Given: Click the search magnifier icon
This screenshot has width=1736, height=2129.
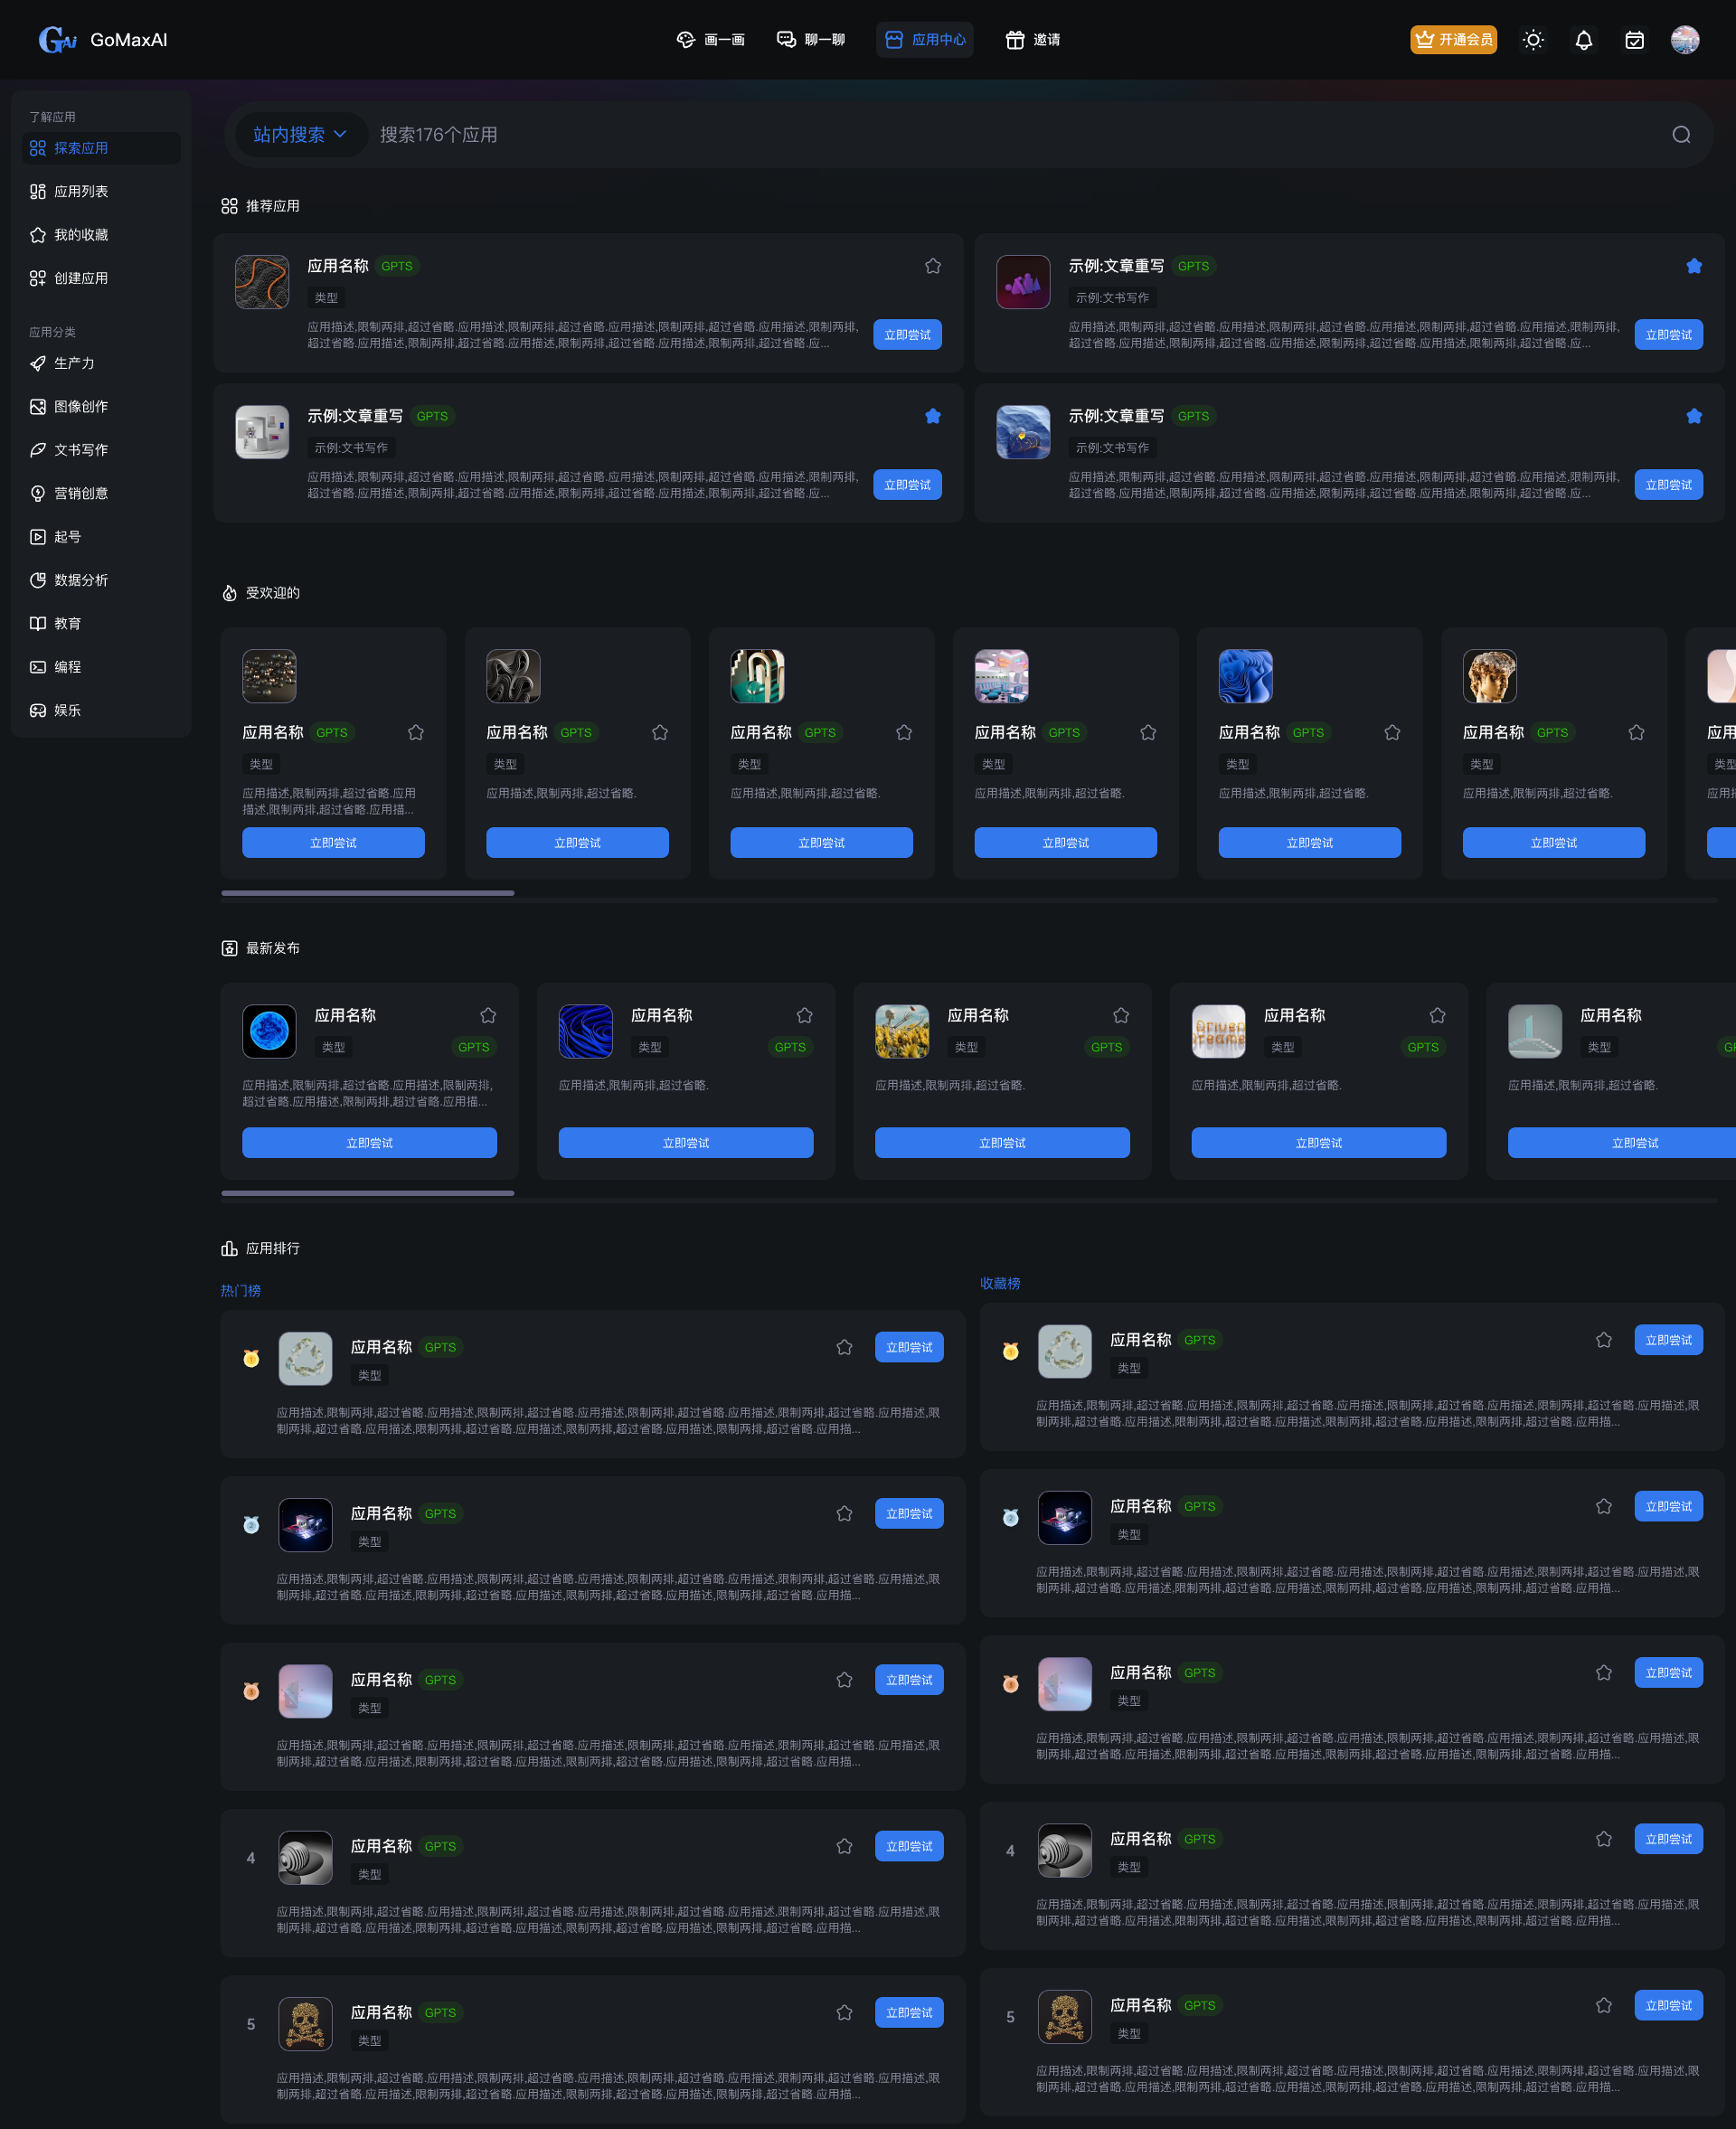Looking at the screenshot, I should point(1681,135).
